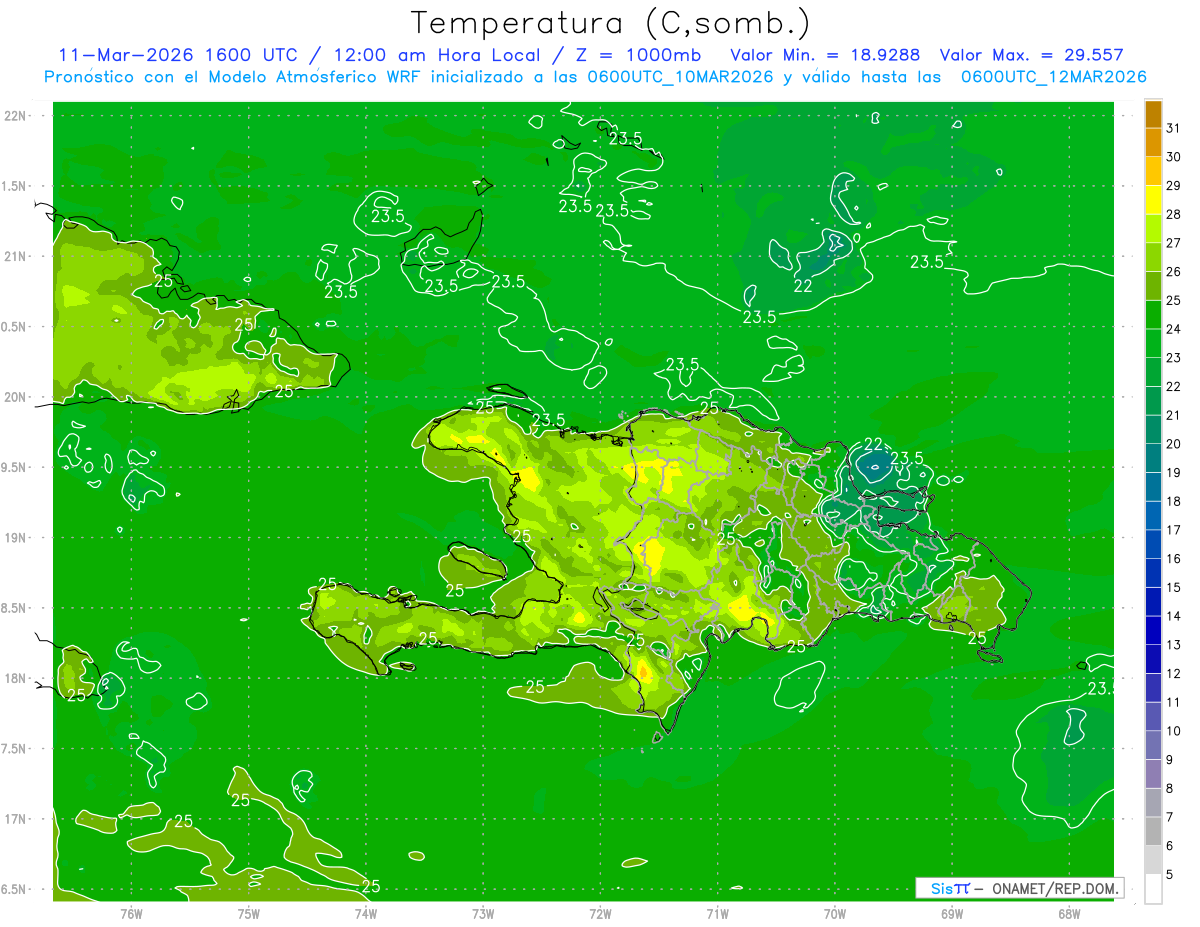Click the "75W" longitude label
The height and width of the screenshot is (927, 1200).
click(249, 914)
